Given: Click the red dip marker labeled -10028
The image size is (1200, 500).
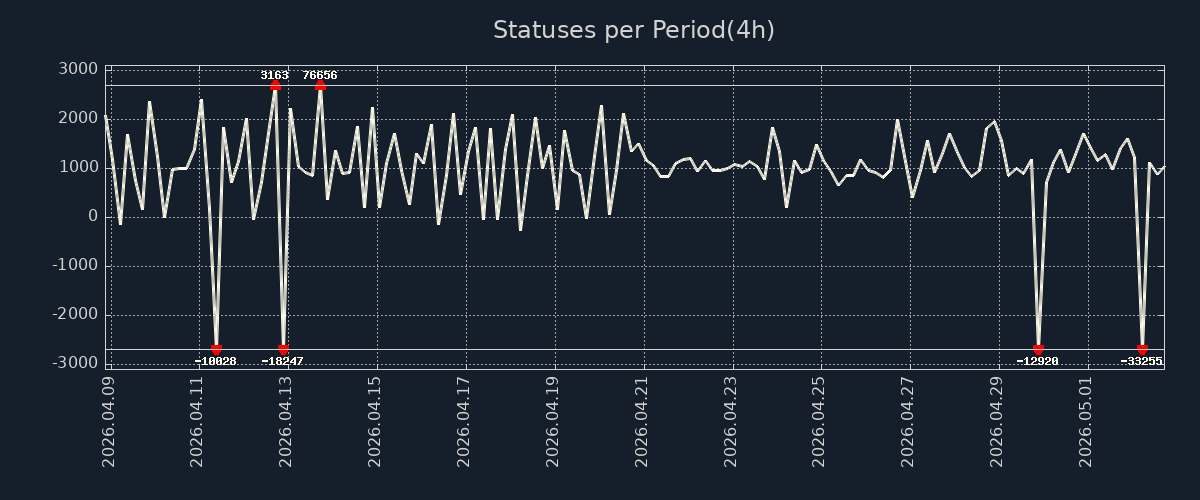Looking at the screenshot, I should coord(216,350).
